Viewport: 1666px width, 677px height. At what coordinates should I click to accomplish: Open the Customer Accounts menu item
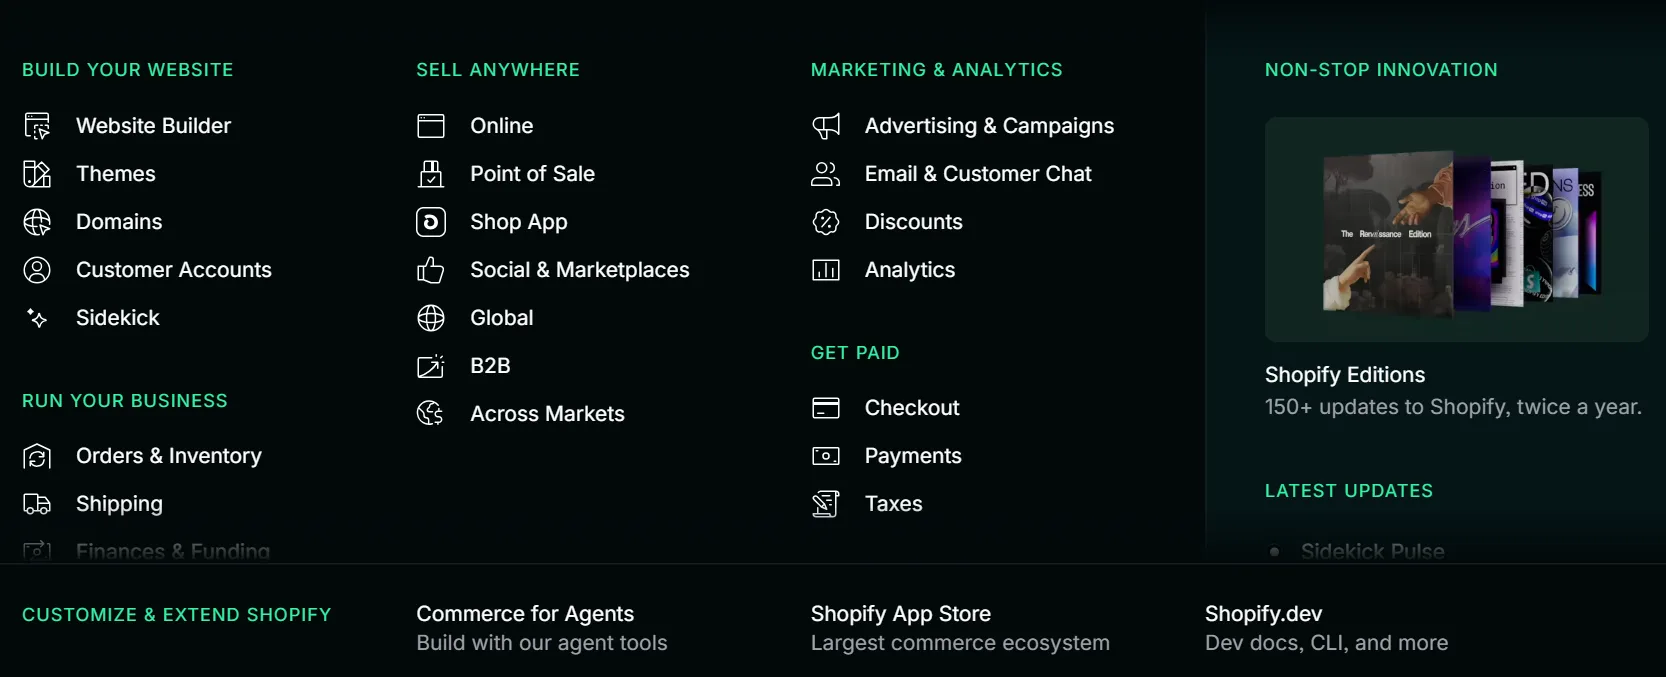tap(173, 270)
